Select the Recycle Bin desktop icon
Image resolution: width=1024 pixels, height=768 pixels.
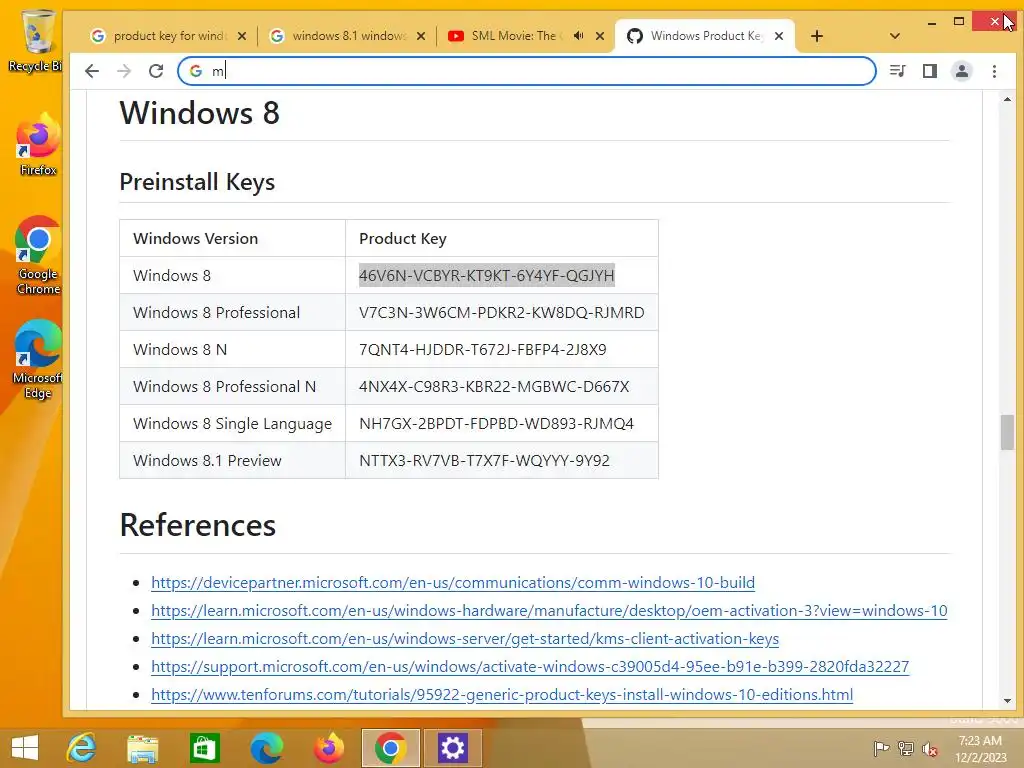tap(36, 40)
